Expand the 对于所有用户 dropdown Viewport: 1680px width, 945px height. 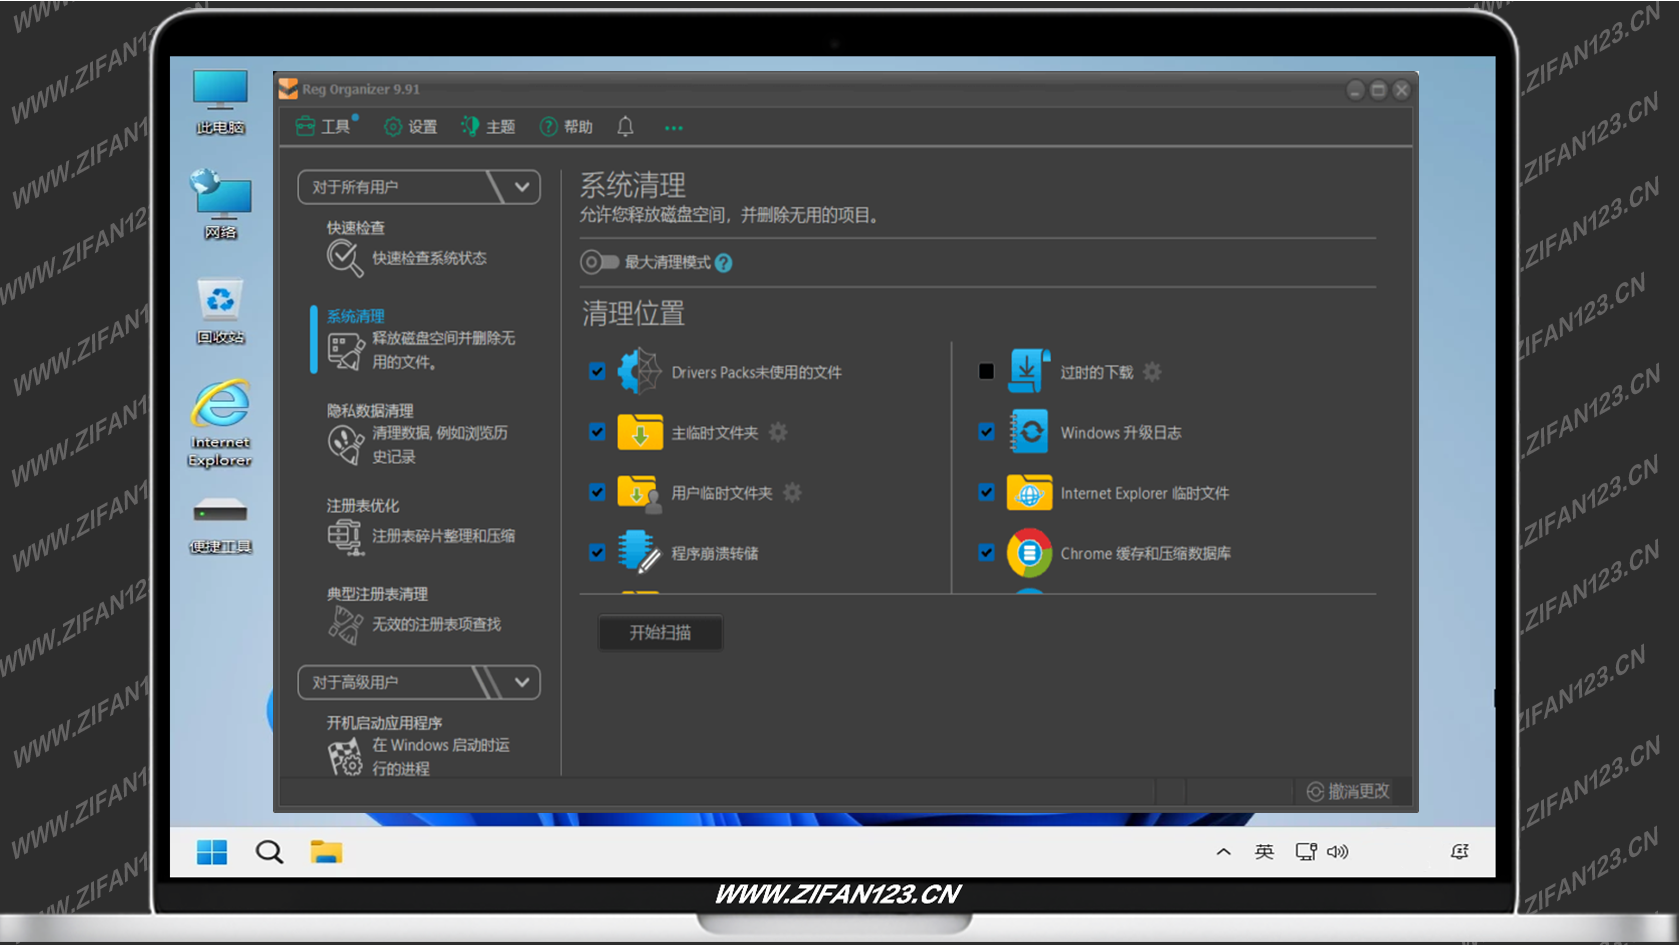(x=419, y=187)
